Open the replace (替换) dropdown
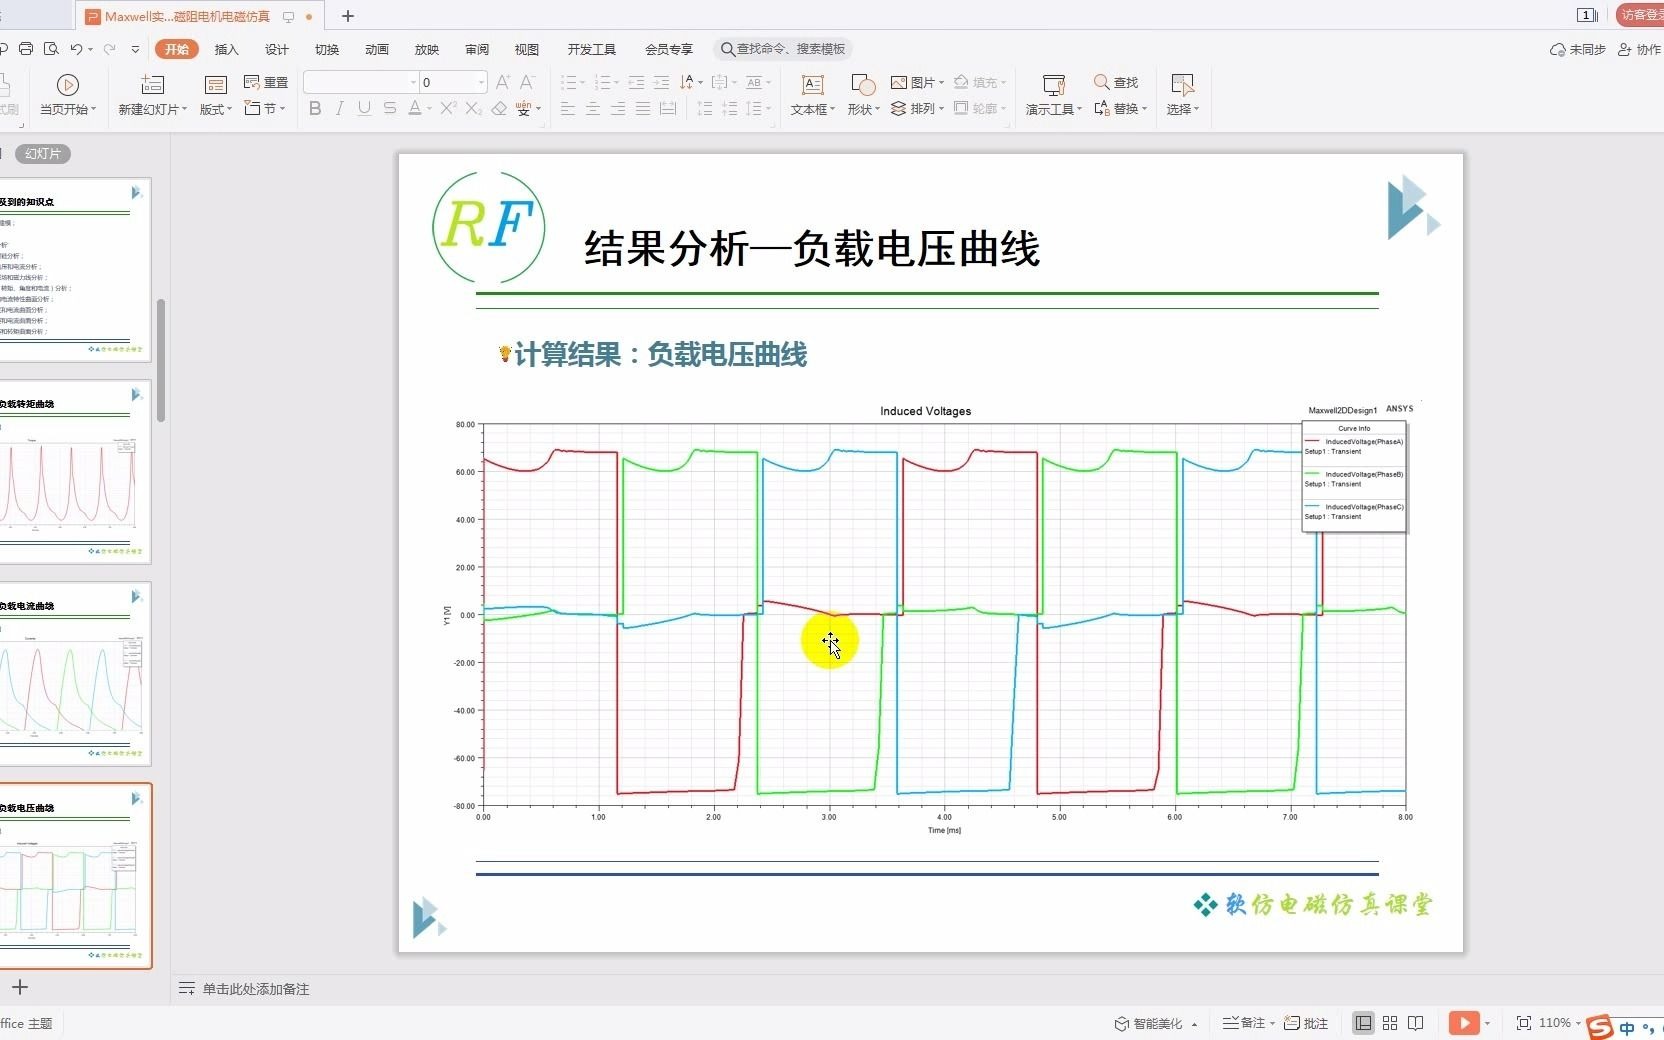 [1120, 108]
